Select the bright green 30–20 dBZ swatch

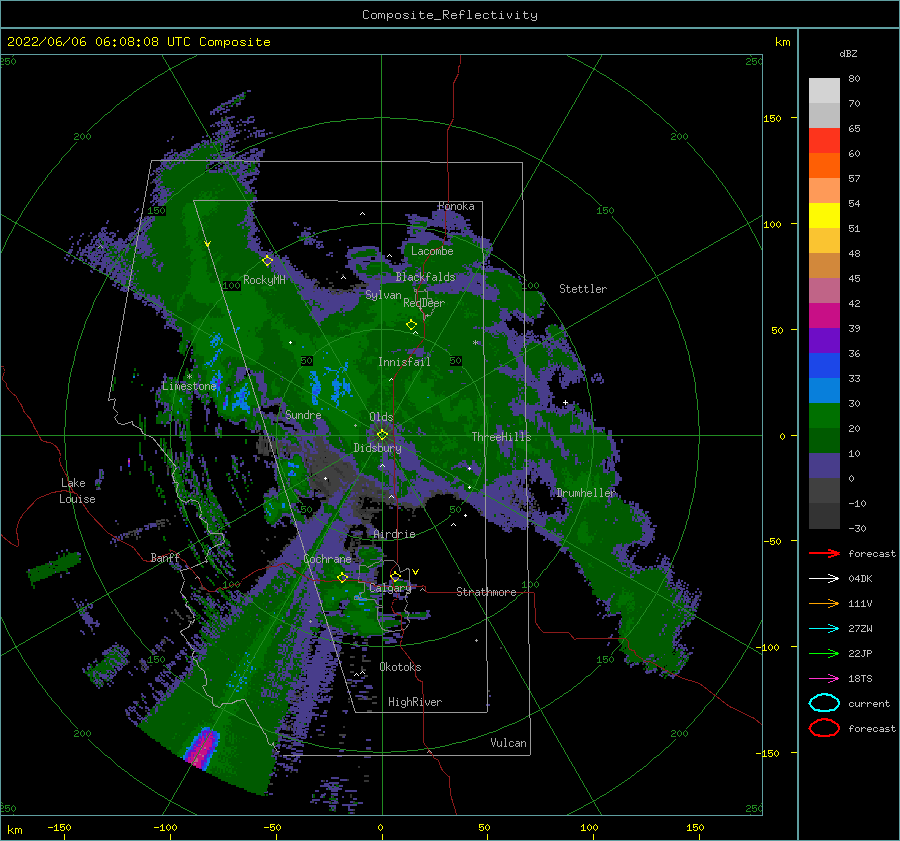pos(824,416)
